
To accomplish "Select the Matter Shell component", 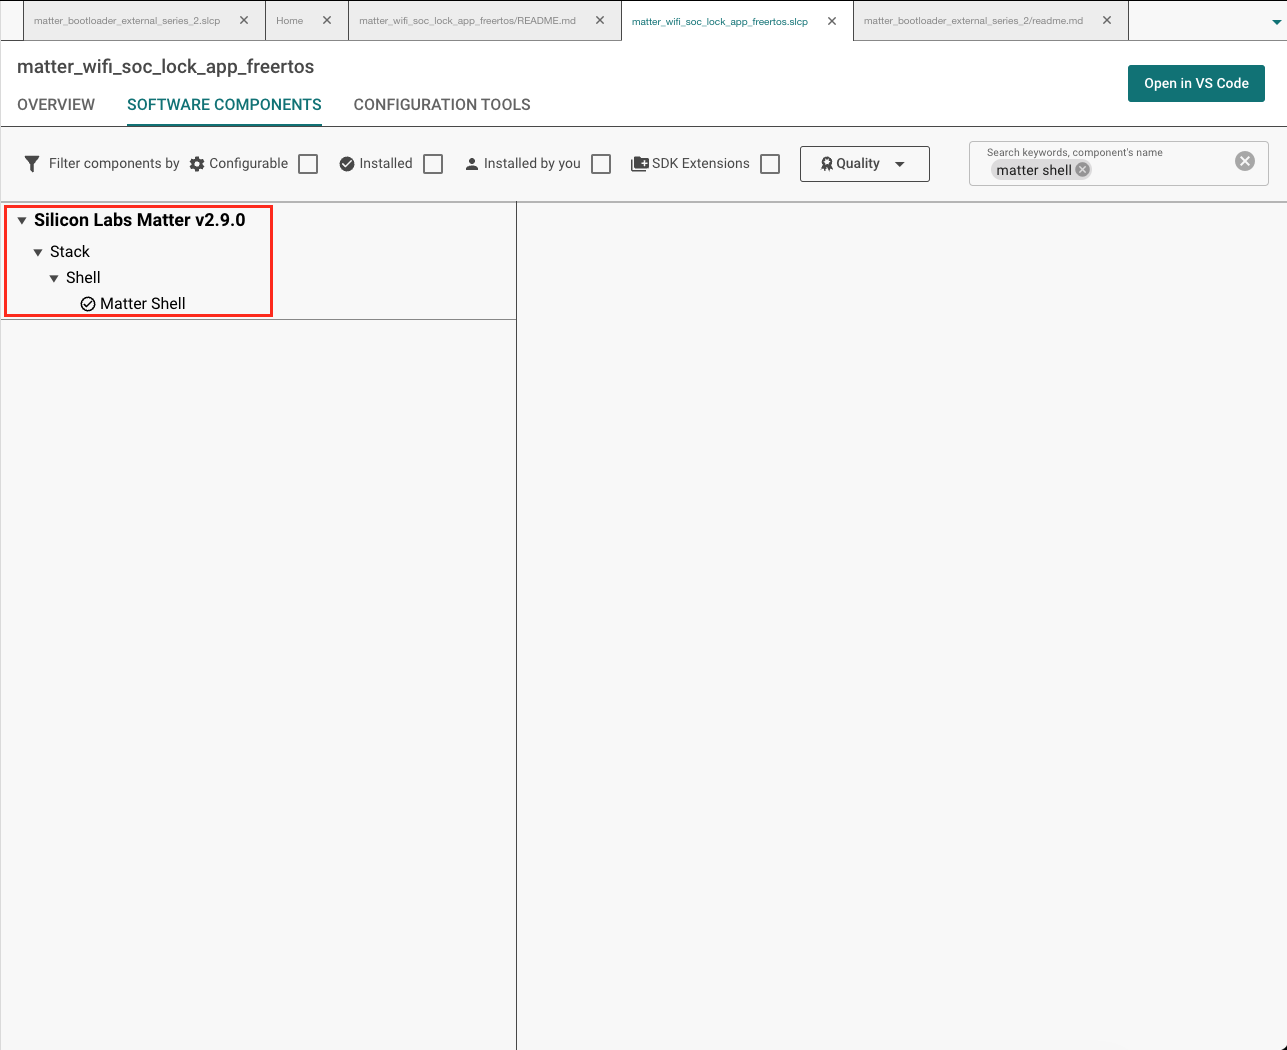I will pos(143,304).
